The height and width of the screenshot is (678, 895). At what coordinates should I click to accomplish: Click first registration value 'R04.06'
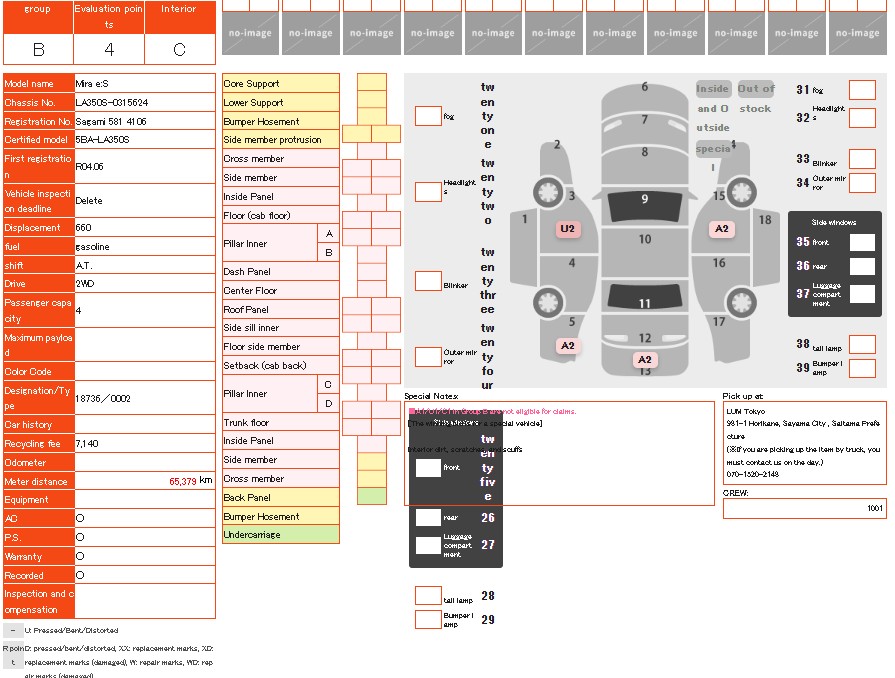(x=90, y=167)
